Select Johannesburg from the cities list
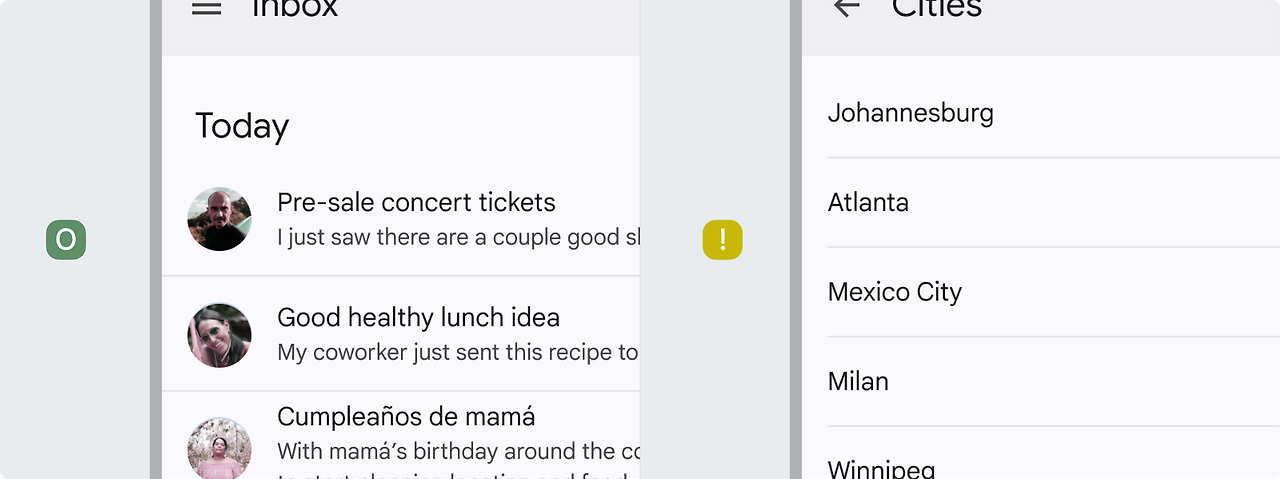 [x=1054, y=113]
